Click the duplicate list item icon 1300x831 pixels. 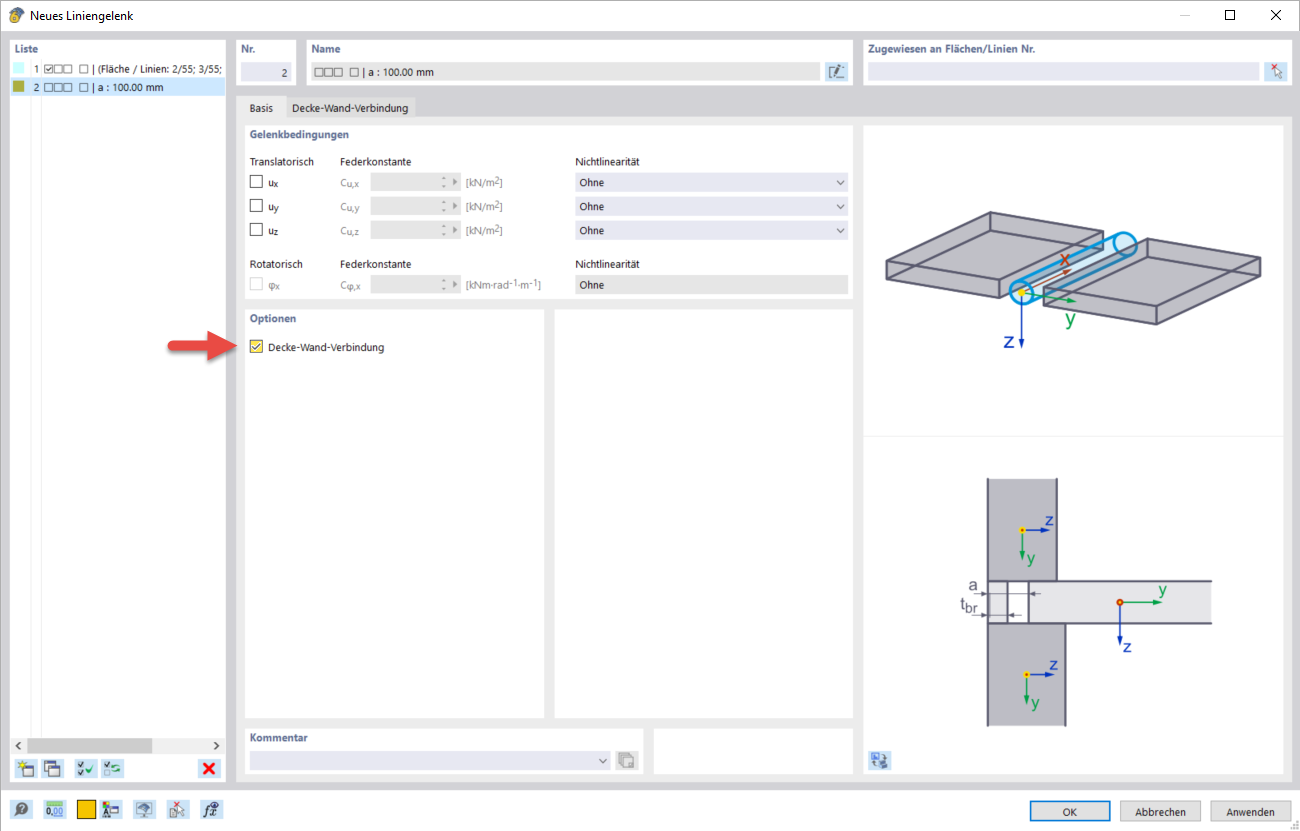(x=52, y=768)
